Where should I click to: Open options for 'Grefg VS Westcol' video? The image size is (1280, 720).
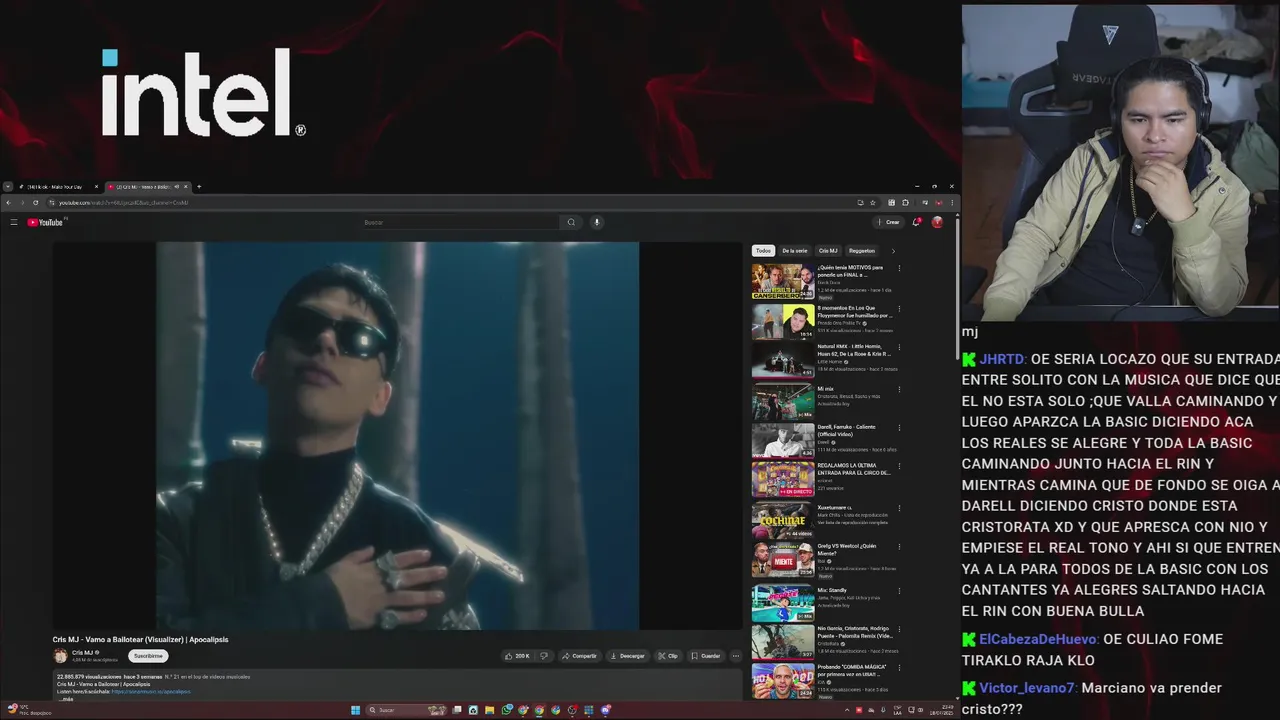[x=899, y=548]
